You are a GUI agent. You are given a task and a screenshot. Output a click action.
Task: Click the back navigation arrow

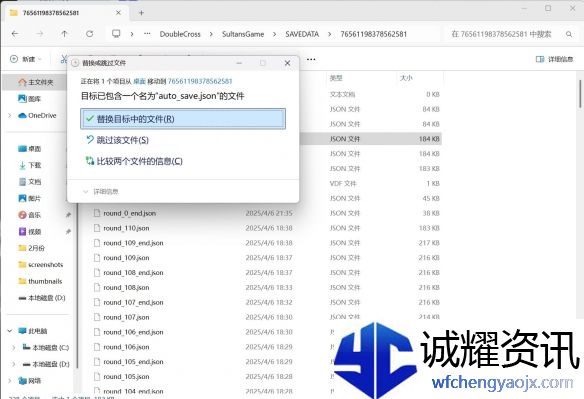coord(15,34)
